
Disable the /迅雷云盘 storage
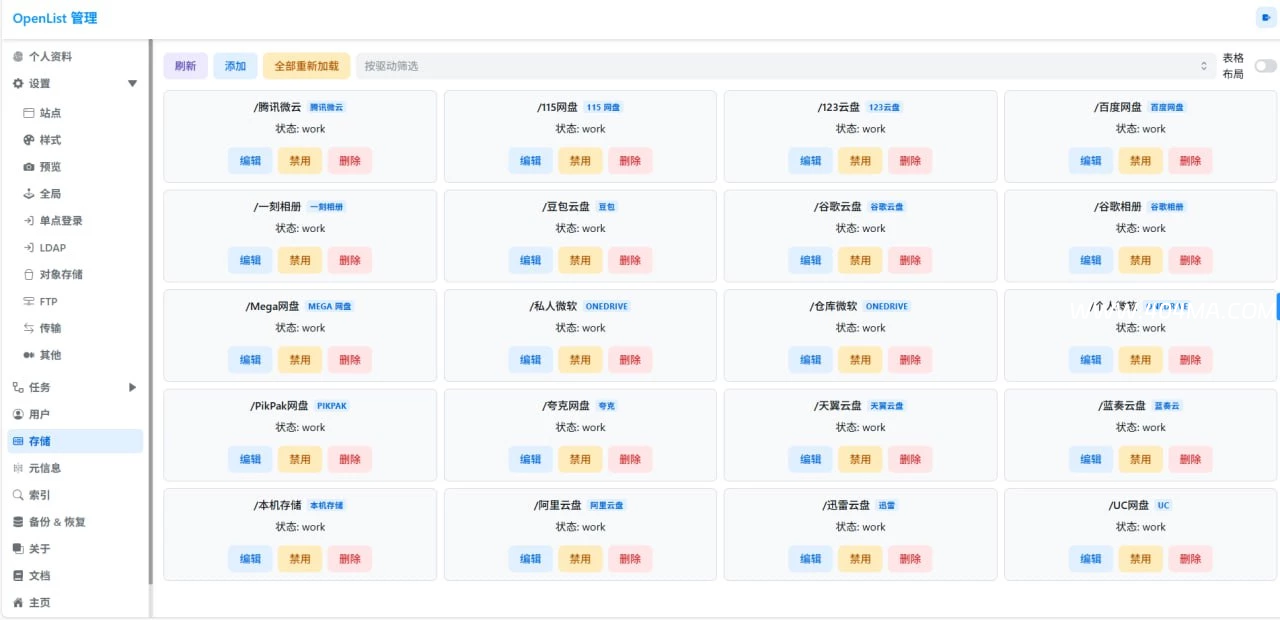coord(860,559)
